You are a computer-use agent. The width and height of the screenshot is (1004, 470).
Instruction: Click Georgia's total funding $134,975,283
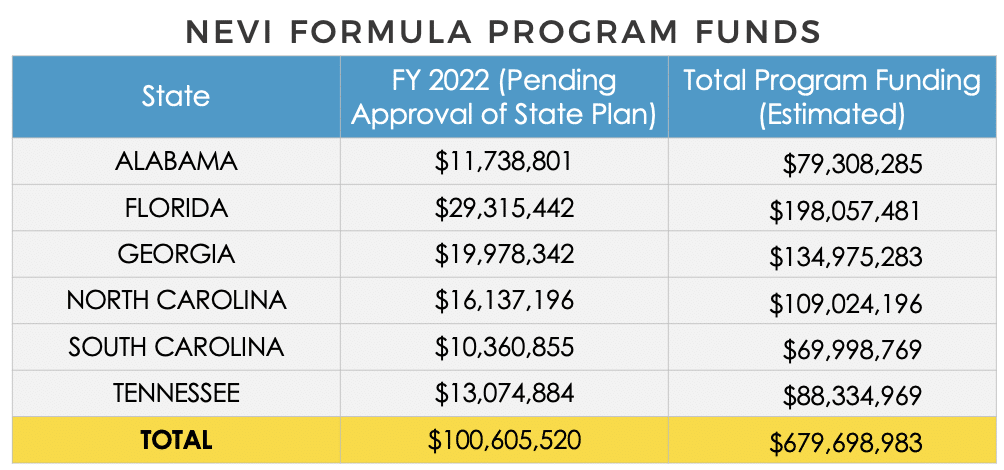[845, 257]
